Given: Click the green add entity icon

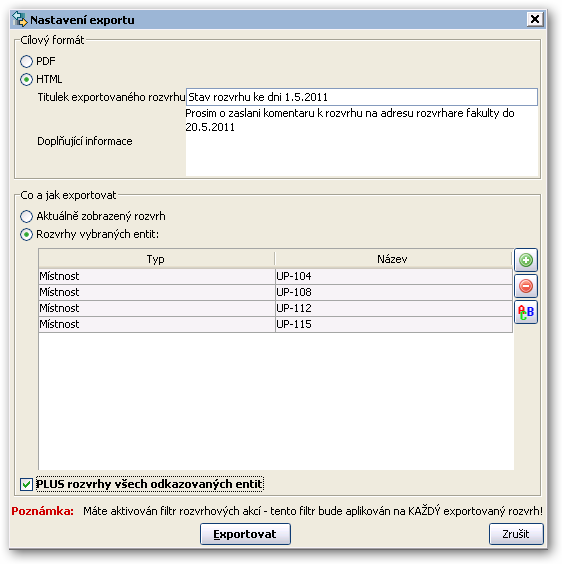Looking at the screenshot, I should click(x=526, y=260).
